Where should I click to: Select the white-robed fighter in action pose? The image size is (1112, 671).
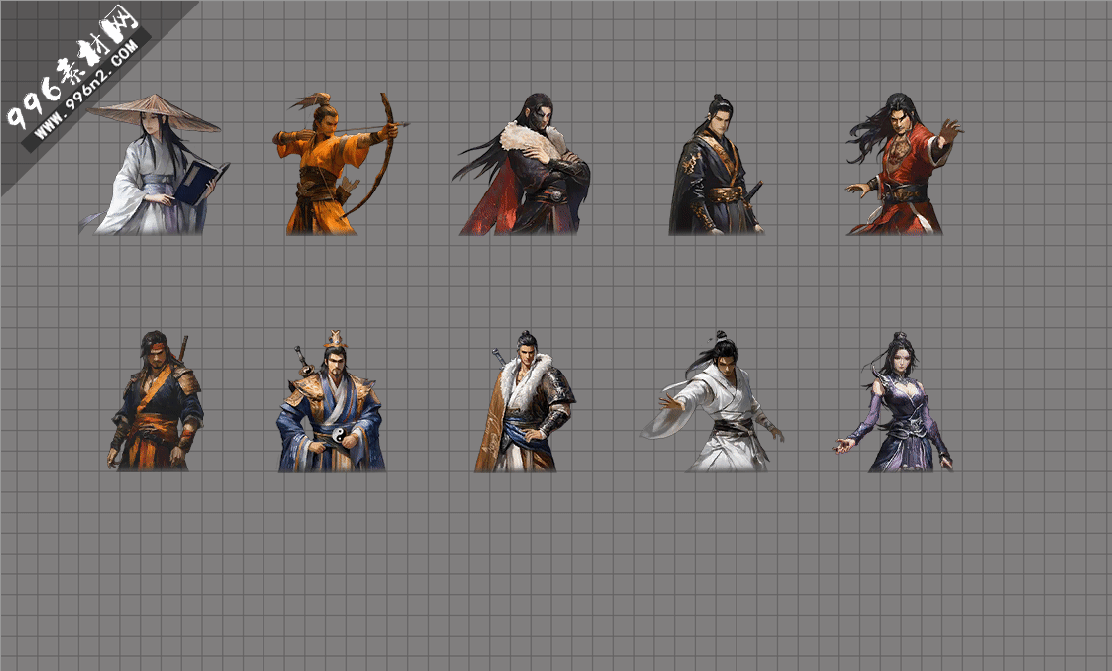coord(712,401)
